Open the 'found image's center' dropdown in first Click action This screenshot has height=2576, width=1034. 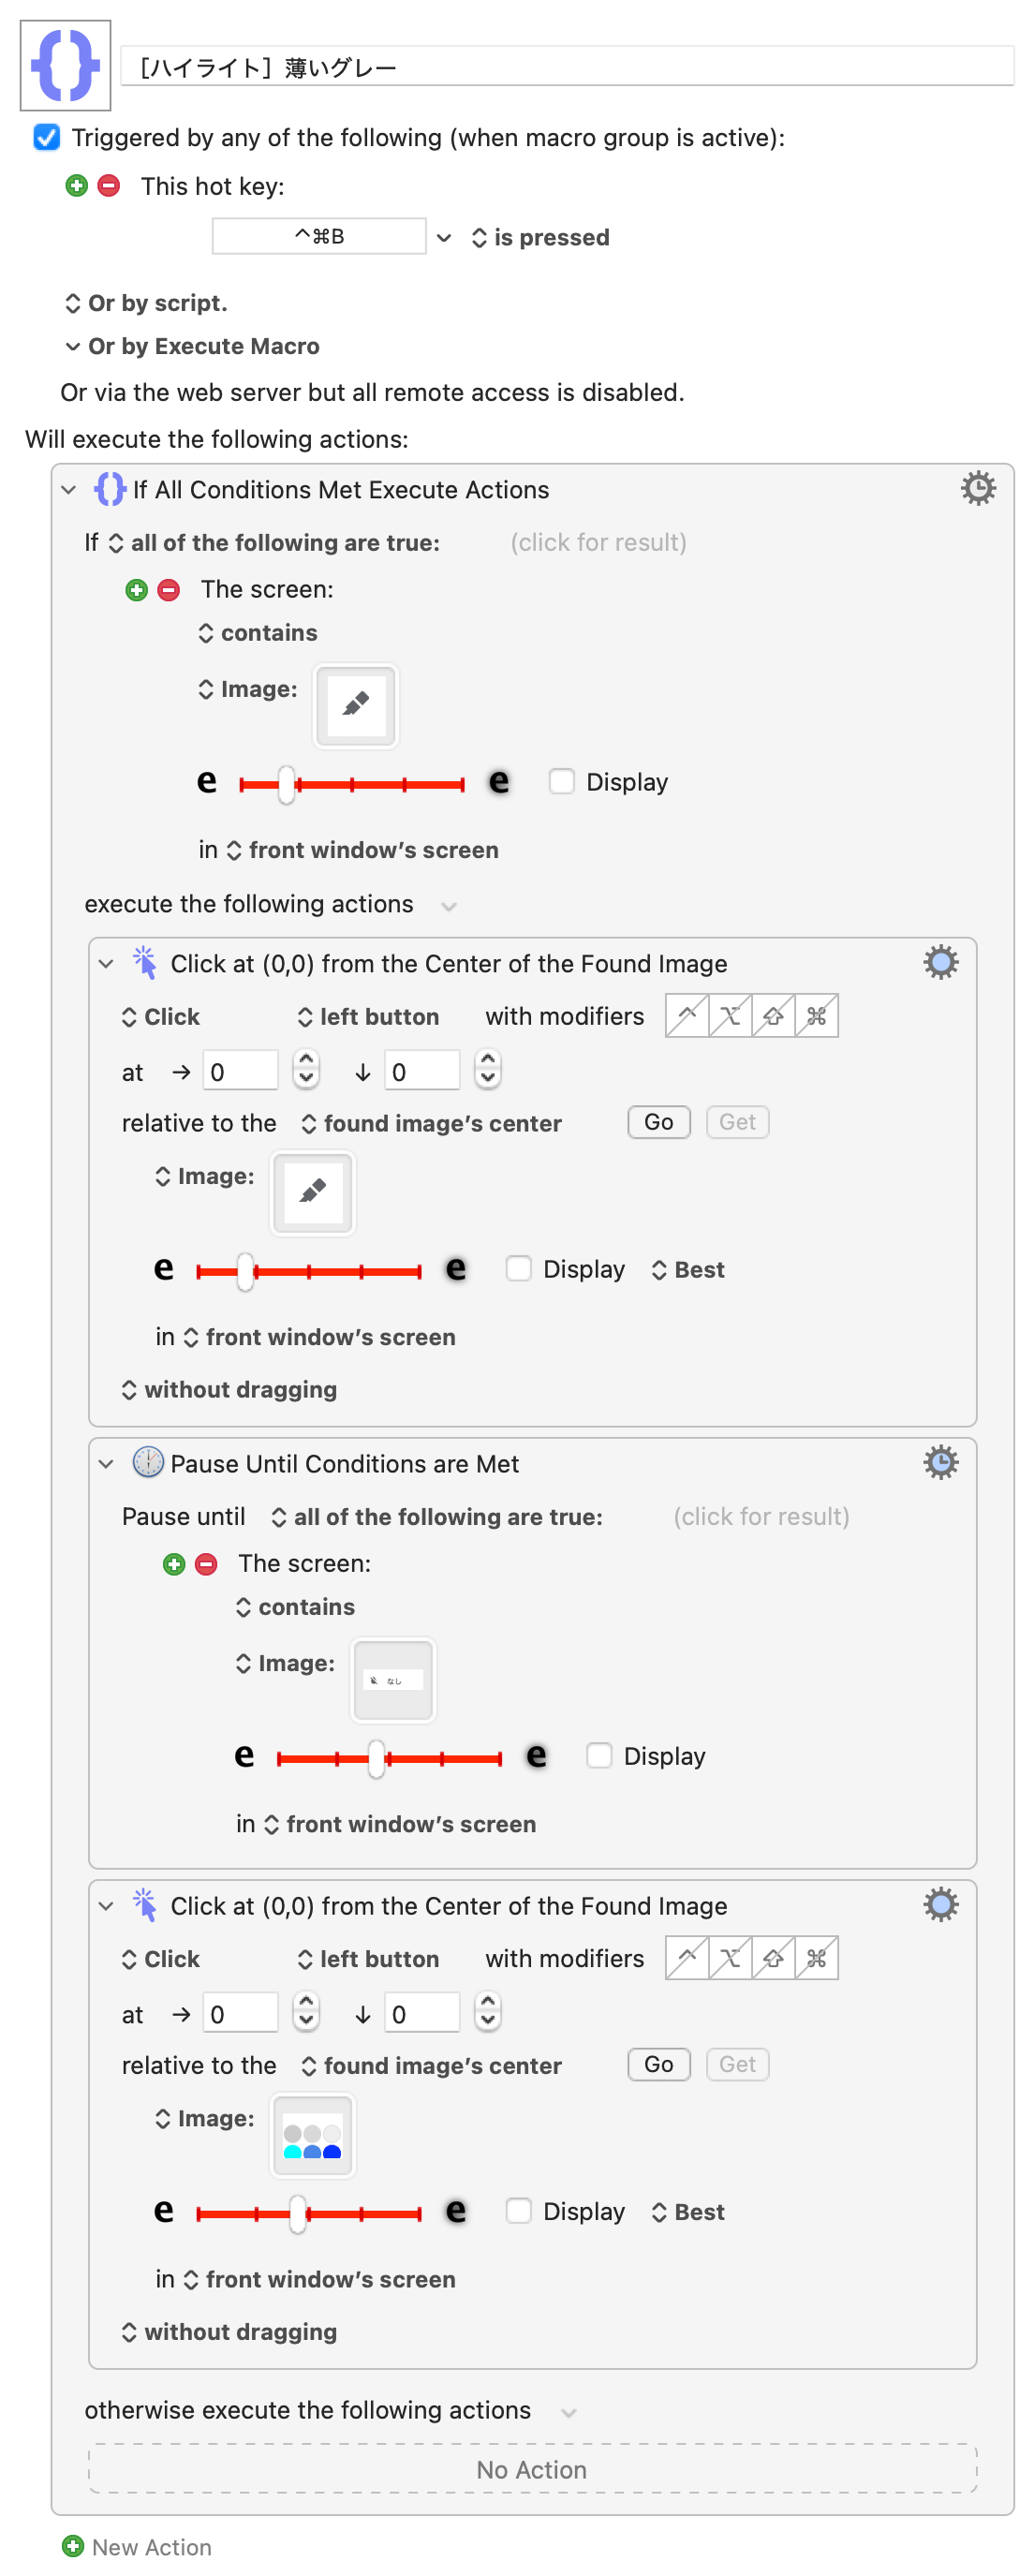click(432, 1124)
